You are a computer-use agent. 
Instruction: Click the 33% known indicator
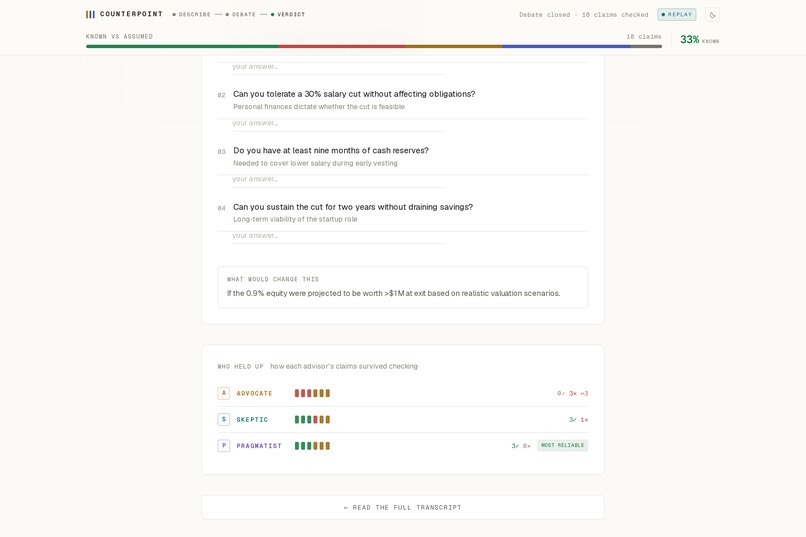coord(699,40)
